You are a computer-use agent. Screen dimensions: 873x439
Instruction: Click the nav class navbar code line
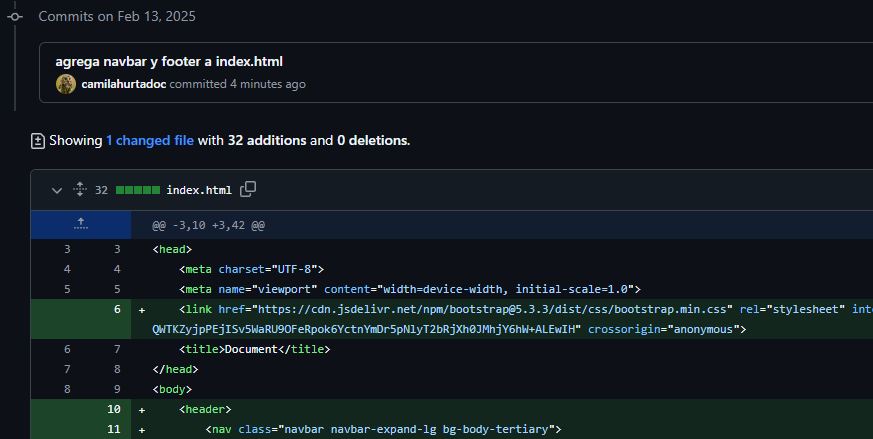384,430
